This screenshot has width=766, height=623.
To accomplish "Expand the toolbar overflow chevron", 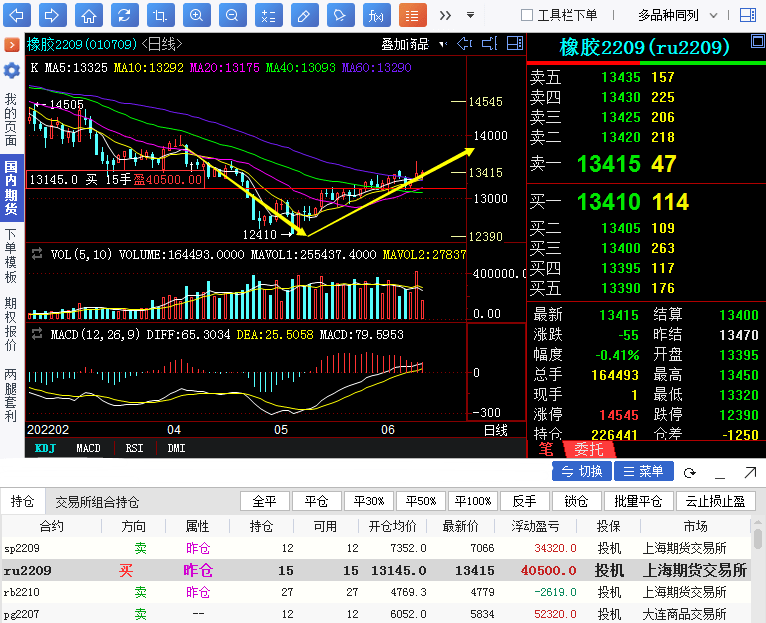I will click(445, 15).
